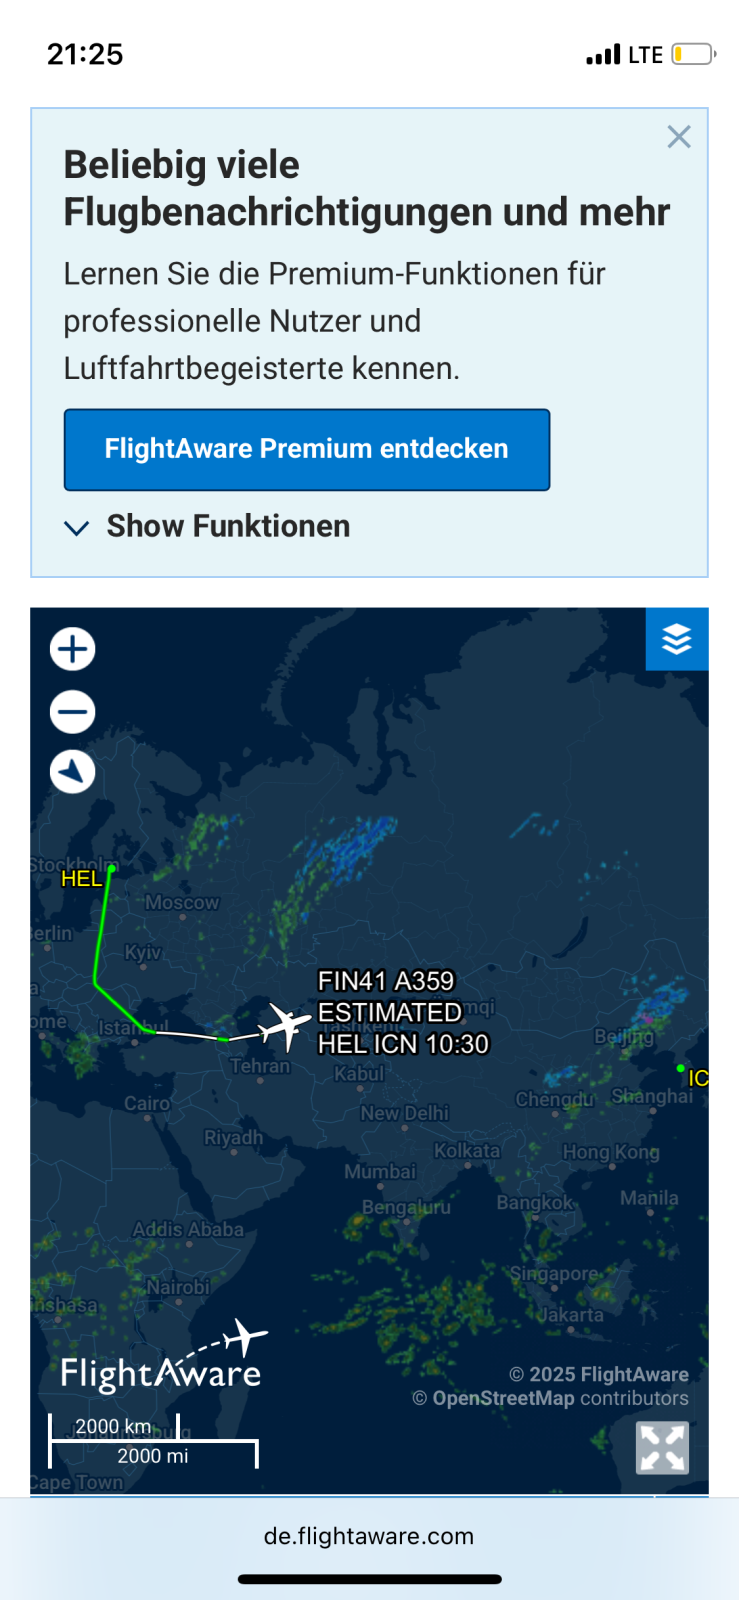Click the FlightAware logo on map
739x1600 pixels.
tap(163, 1360)
